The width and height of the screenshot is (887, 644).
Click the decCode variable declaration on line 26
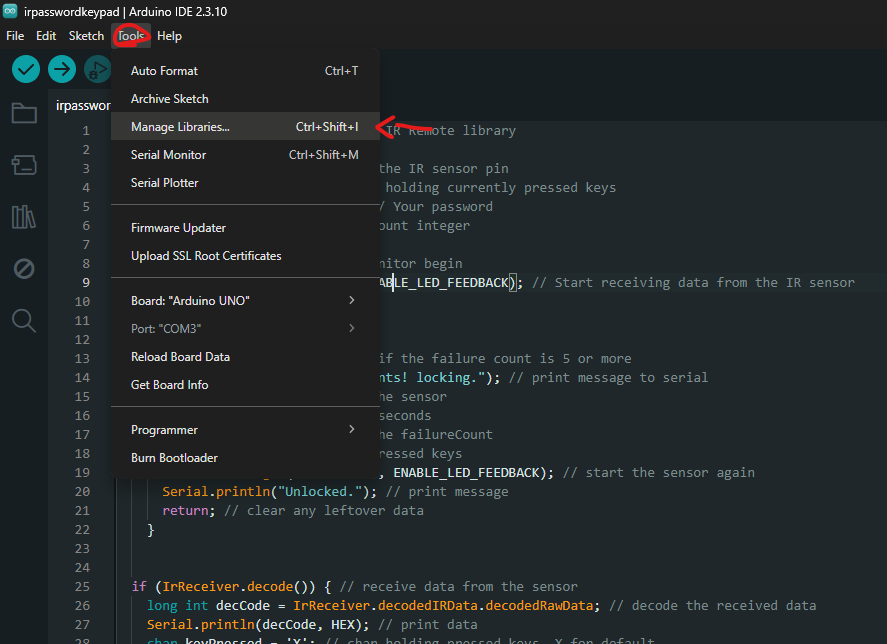pos(243,606)
